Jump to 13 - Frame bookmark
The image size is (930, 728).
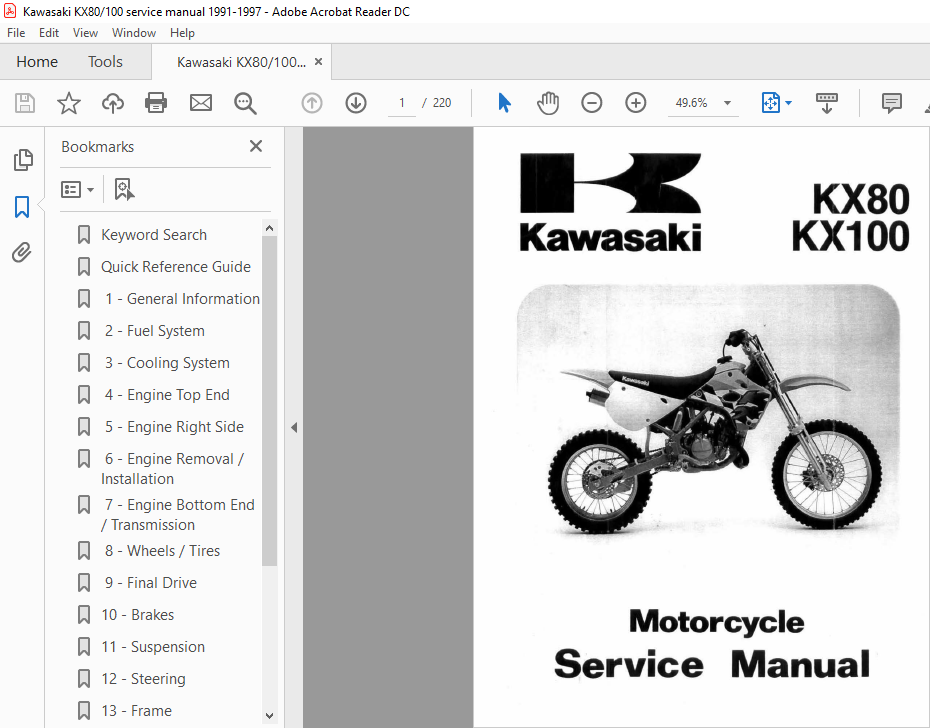(x=136, y=711)
